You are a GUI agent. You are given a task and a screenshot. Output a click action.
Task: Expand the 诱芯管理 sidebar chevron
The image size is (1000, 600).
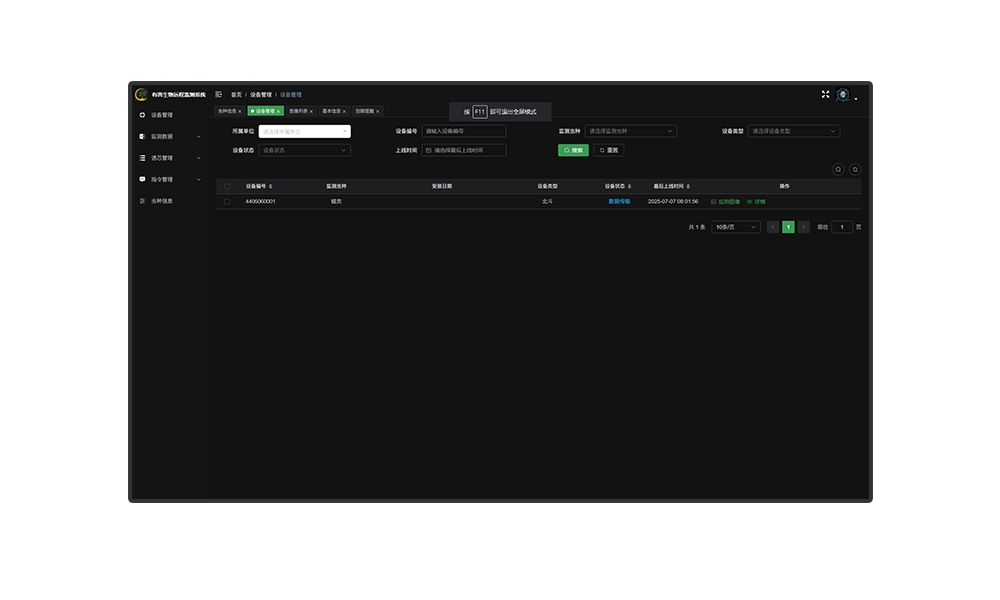[x=198, y=158]
